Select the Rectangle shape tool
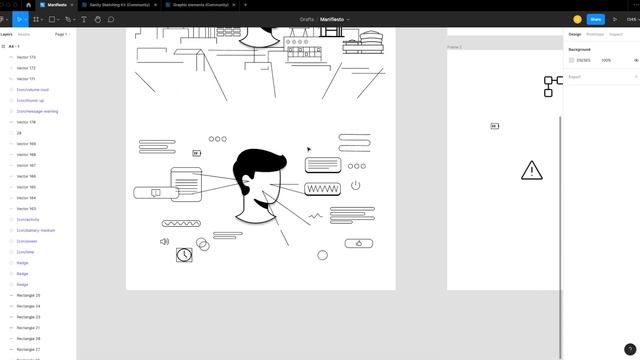Viewport: 640px width, 360px height. click(x=52, y=19)
